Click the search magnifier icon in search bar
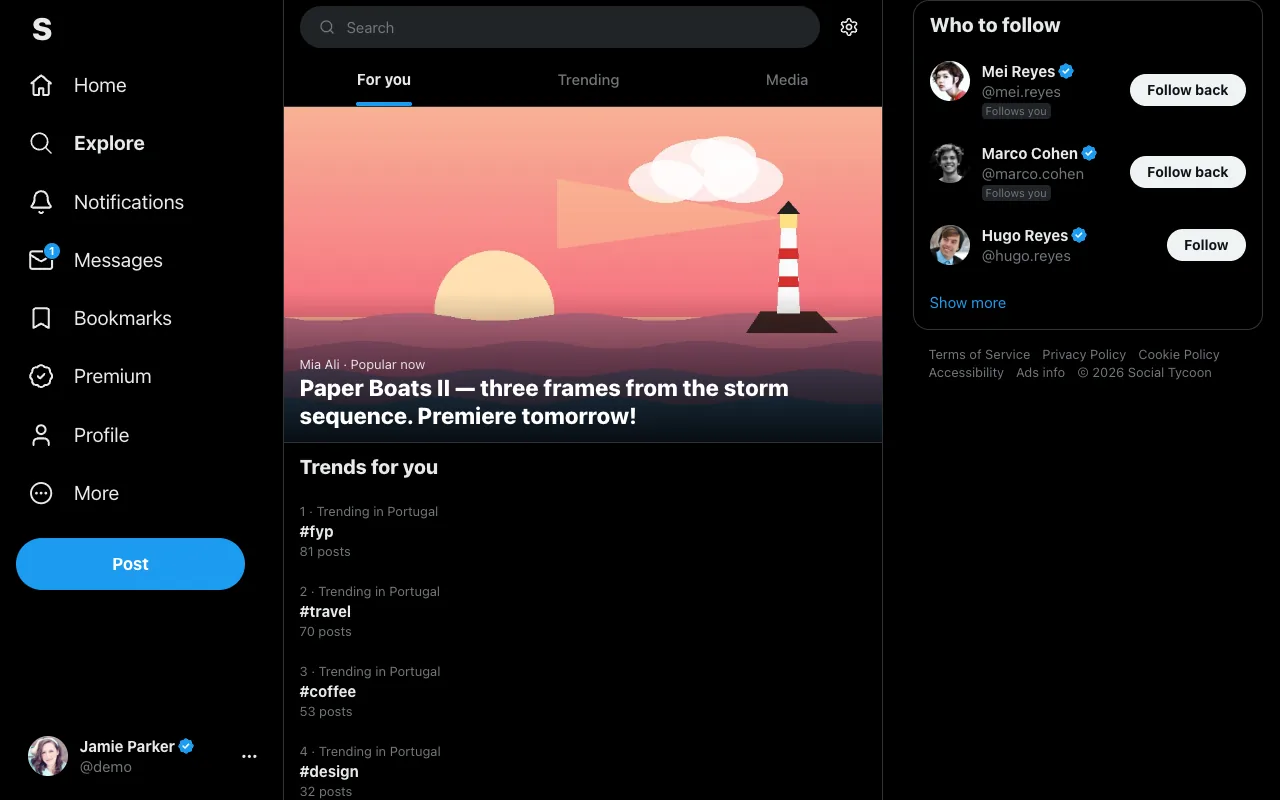 coord(327,28)
